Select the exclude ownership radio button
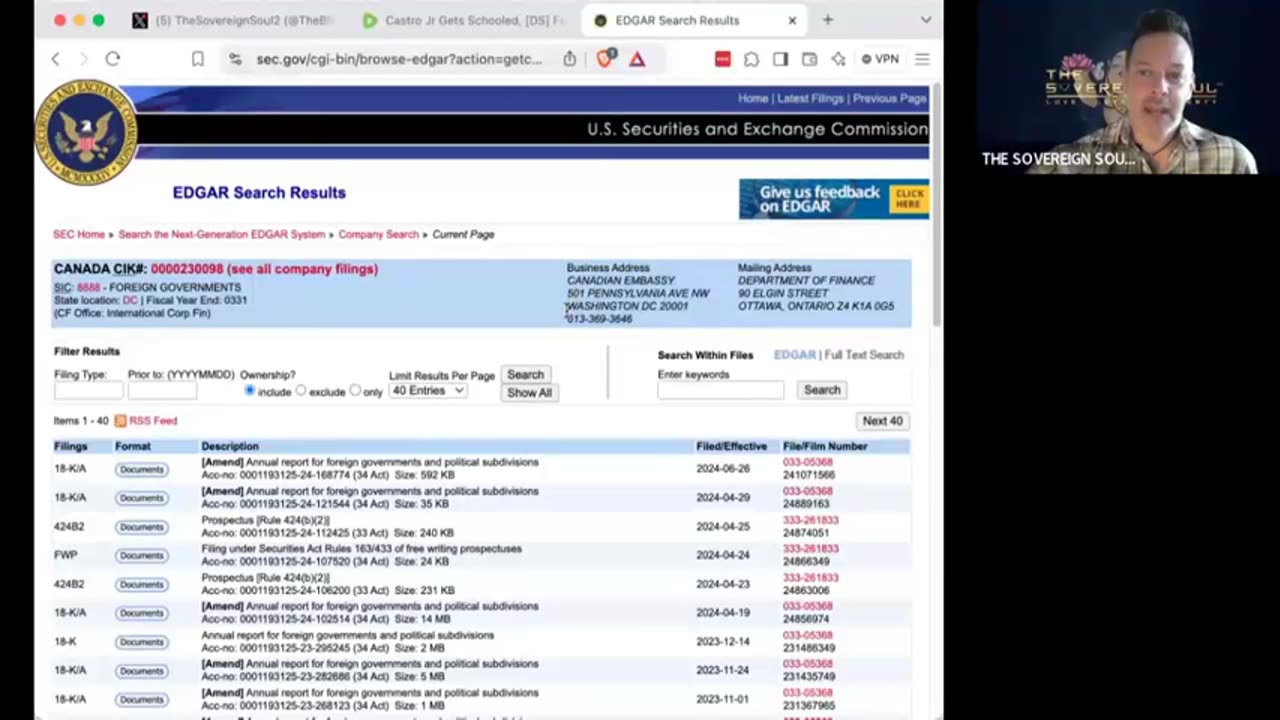This screenshot has height=720, width=1280. point(301,390)
